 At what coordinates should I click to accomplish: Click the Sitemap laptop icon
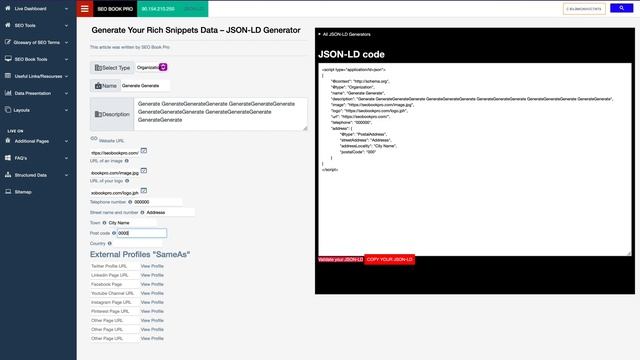coord(8,191)
